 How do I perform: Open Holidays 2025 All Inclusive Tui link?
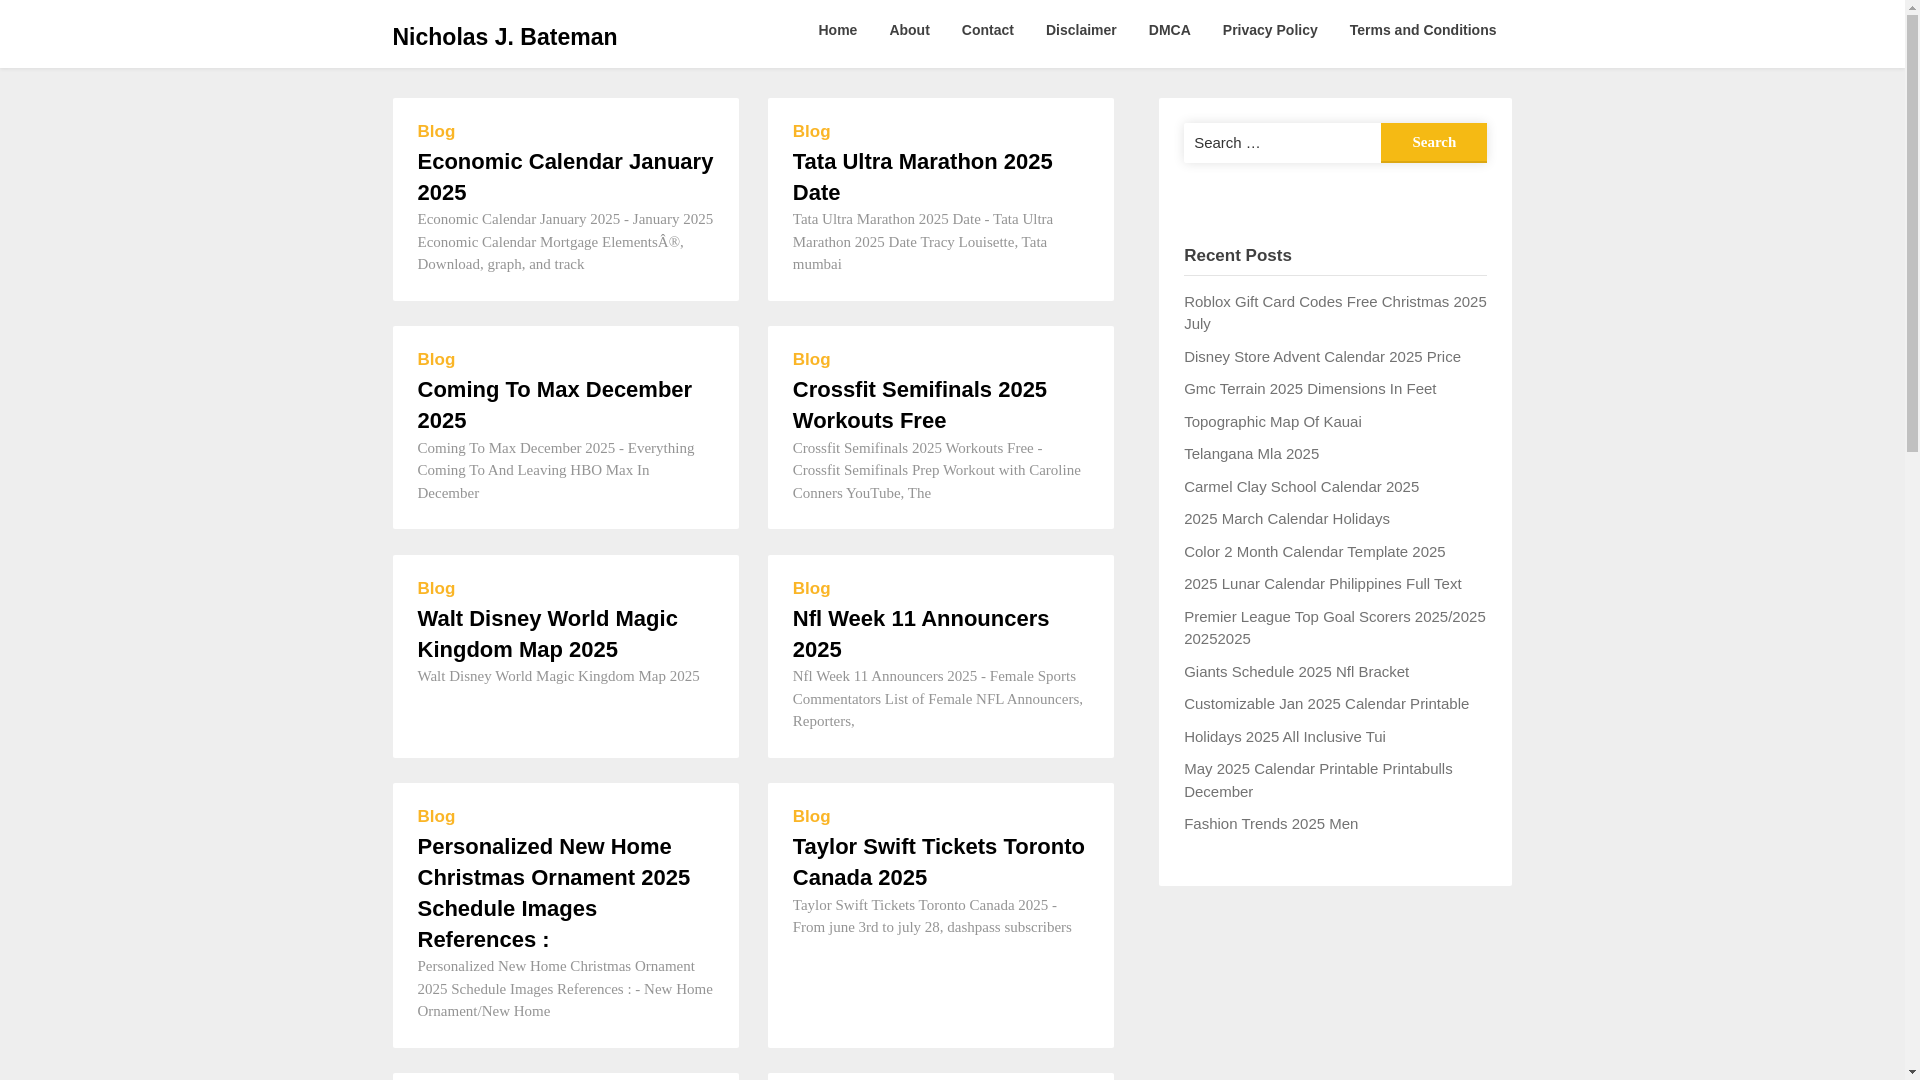pyautogui.click(x=1284, y=736)
